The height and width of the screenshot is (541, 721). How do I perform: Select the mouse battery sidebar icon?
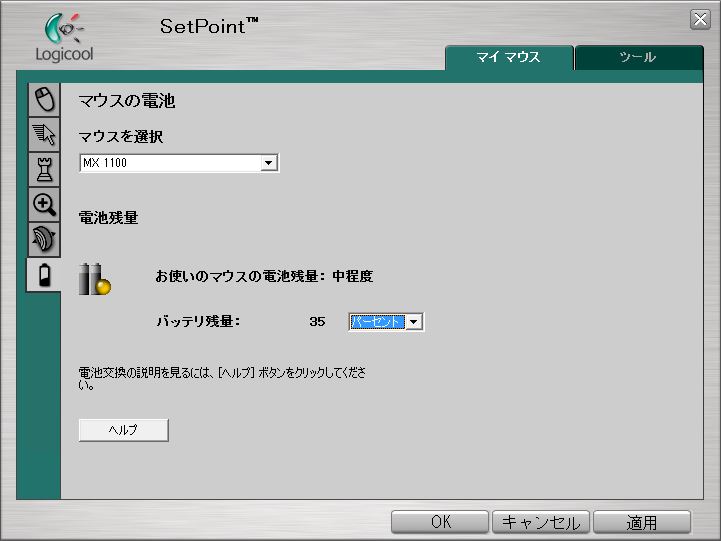tap(44, 275)
